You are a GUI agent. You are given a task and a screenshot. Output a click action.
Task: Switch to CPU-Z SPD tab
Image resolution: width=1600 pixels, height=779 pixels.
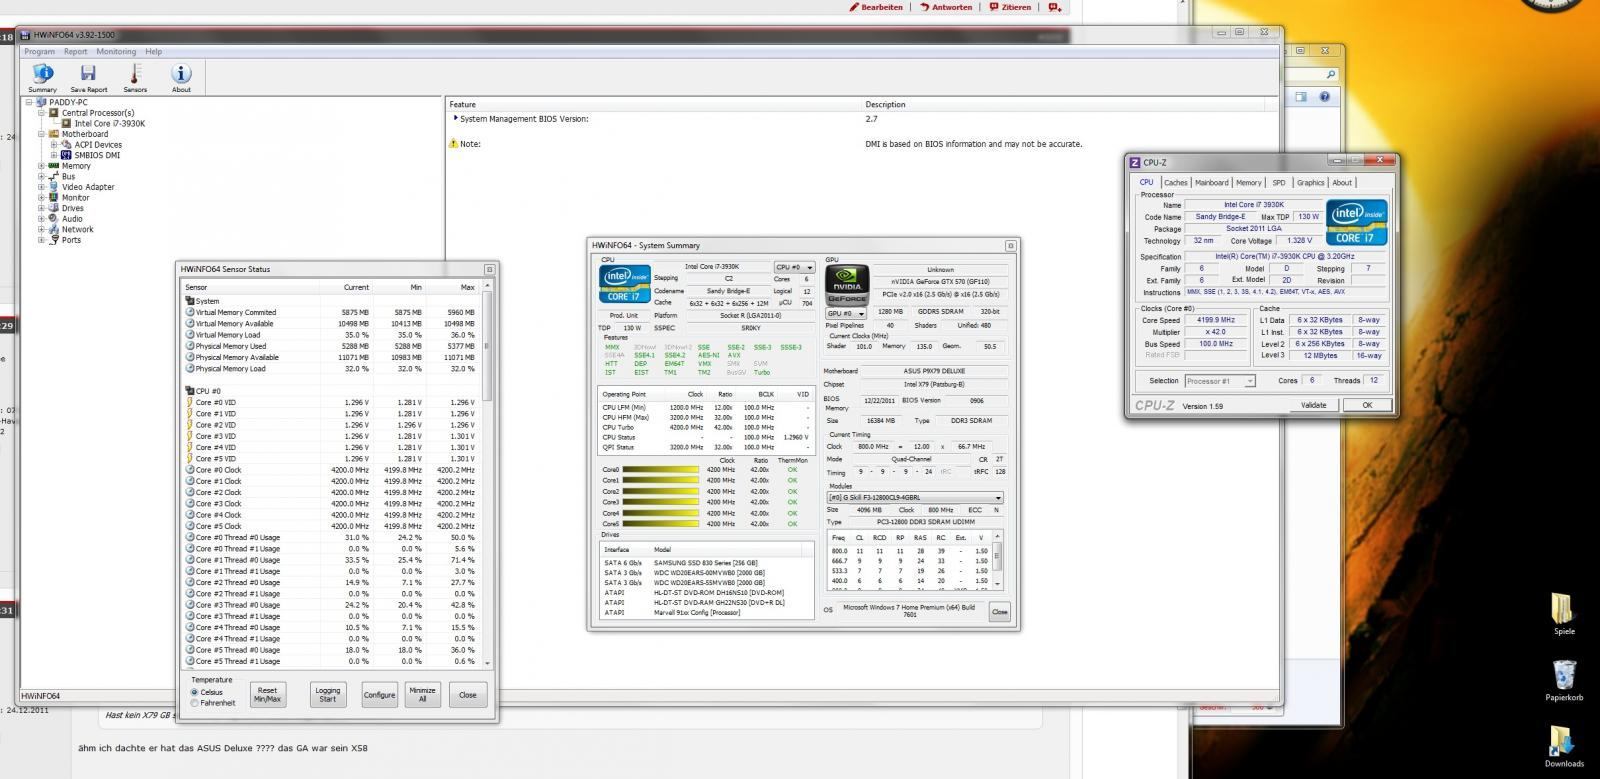1279,183
